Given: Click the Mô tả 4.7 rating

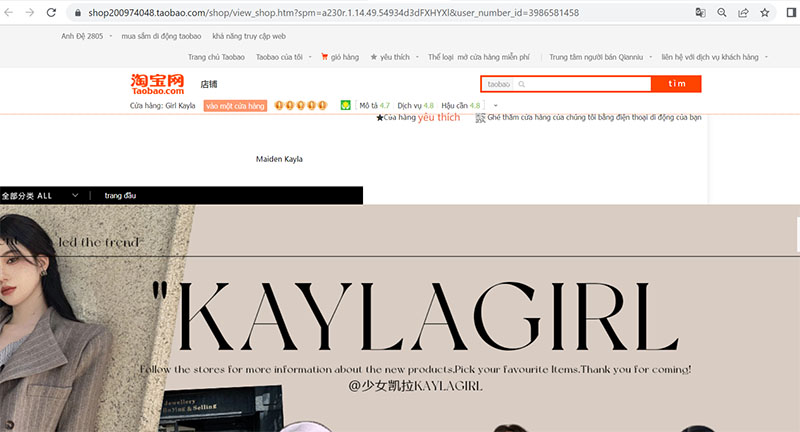Looking at the screenshot, I should pos(374,106).
